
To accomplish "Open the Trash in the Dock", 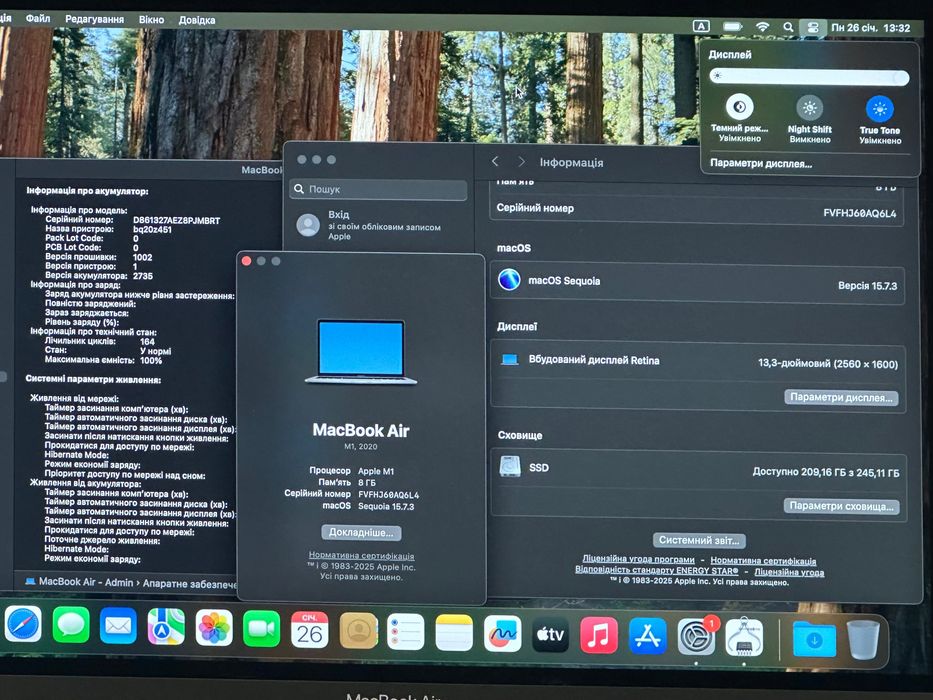I will coord(863,640).
